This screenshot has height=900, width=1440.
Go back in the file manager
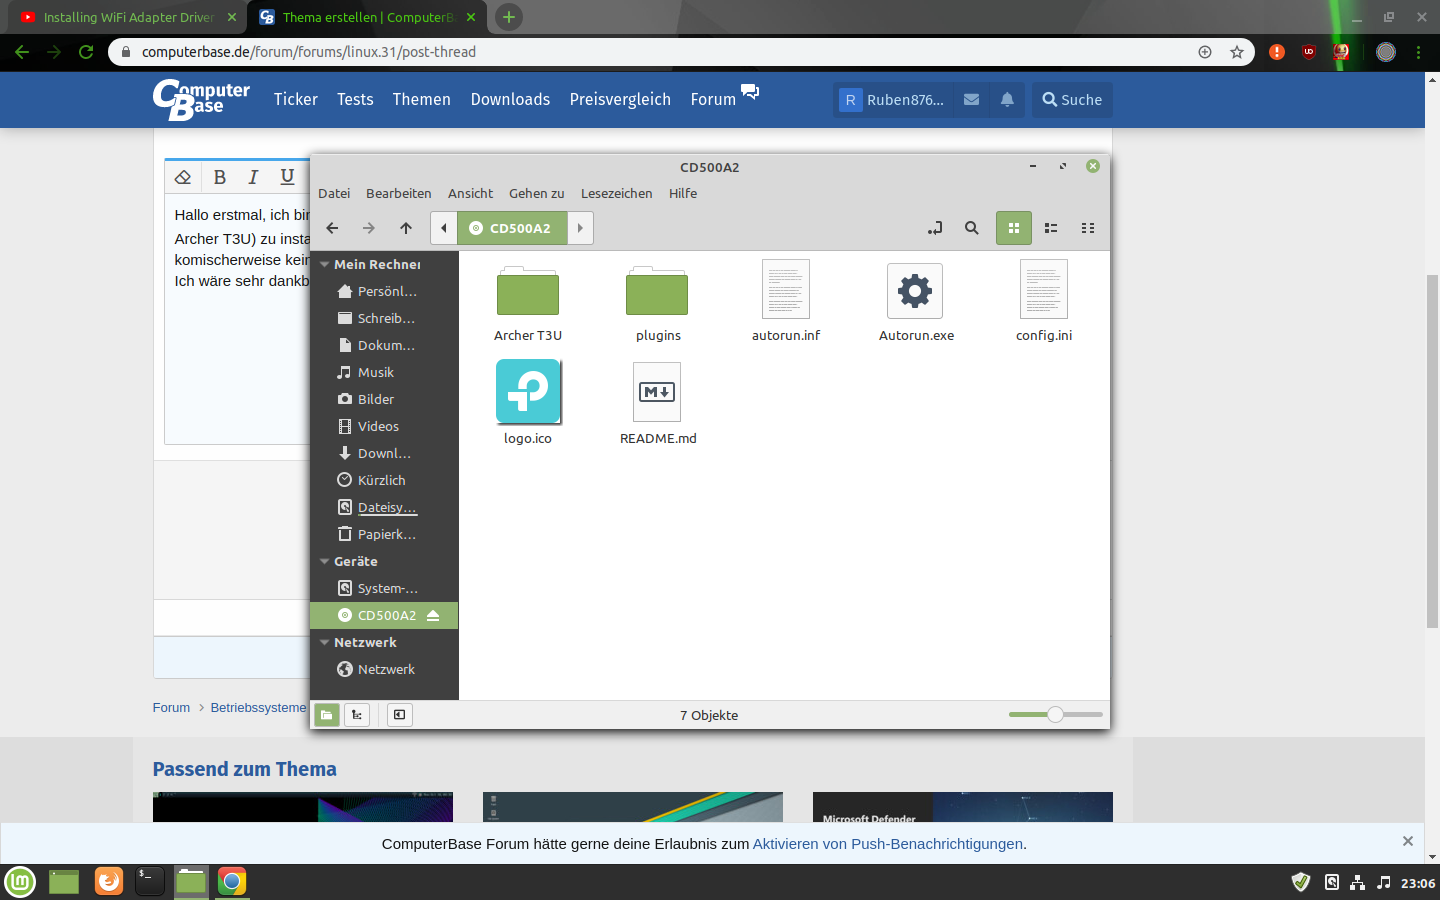[333, 228]
